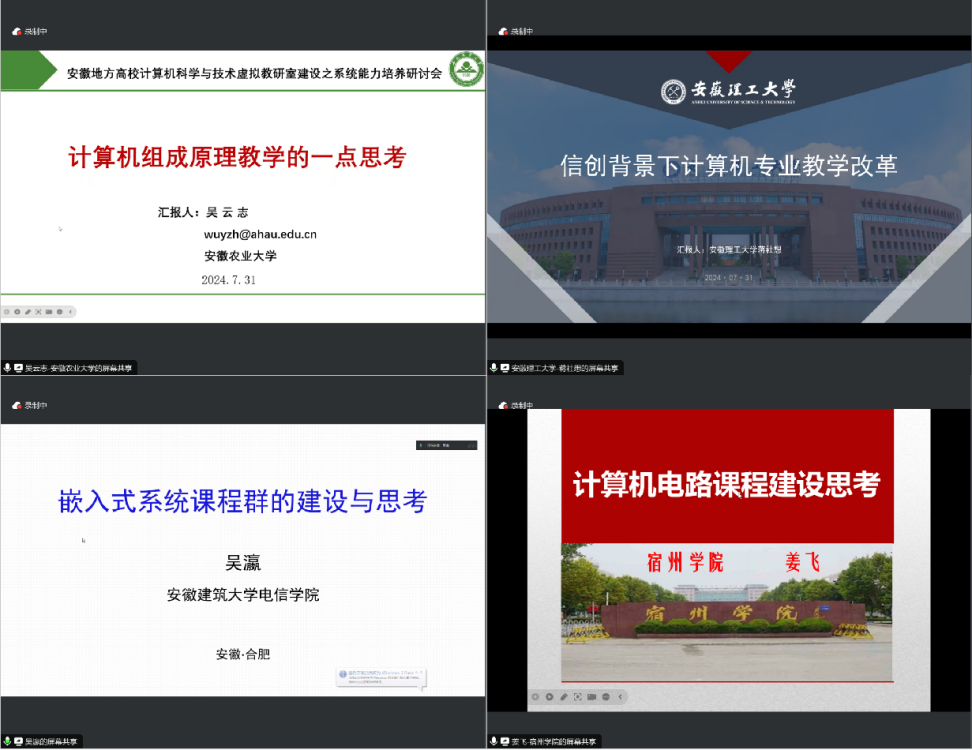972x750 pixels.
Task: Click the screen share icon beside 安徽理工大学 label
Action: (505, 368)
